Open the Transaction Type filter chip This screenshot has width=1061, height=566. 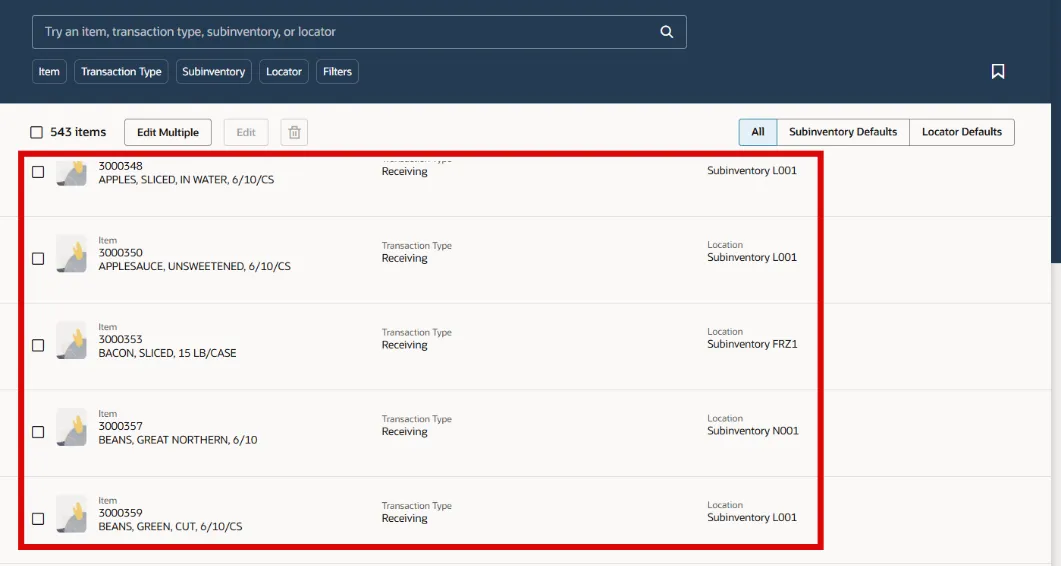coord(121,72)
